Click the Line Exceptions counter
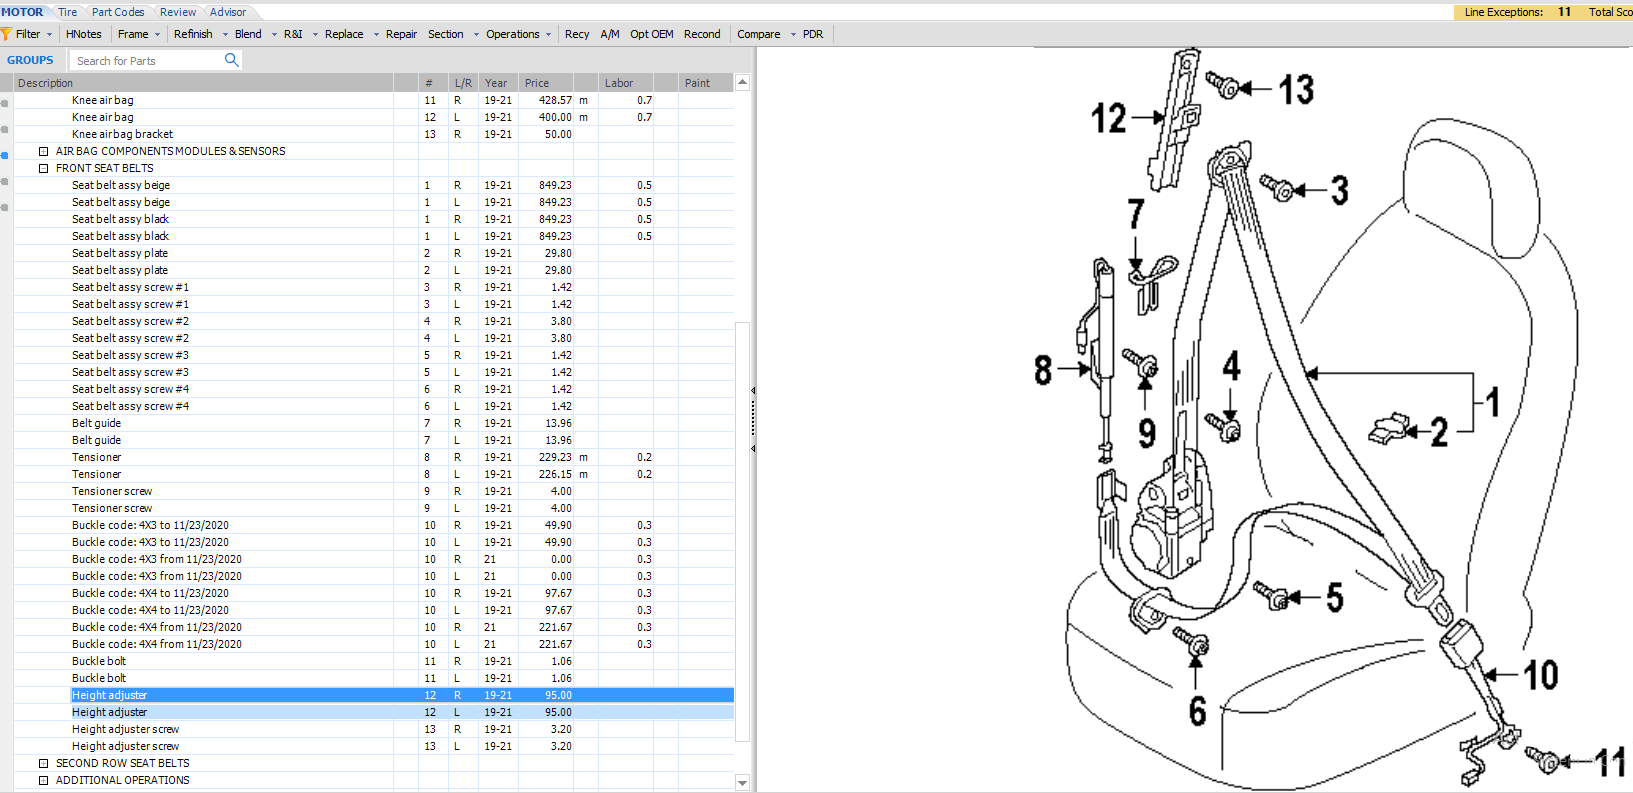 (x=1517, y=12)
